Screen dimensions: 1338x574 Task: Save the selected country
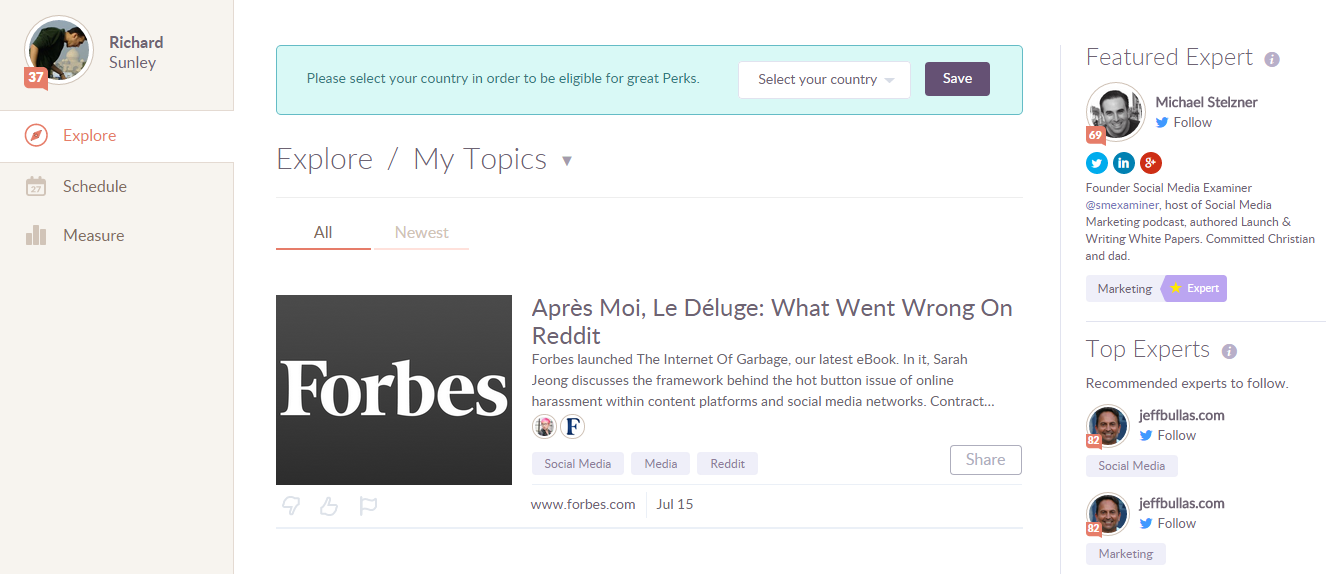(957, 79)
